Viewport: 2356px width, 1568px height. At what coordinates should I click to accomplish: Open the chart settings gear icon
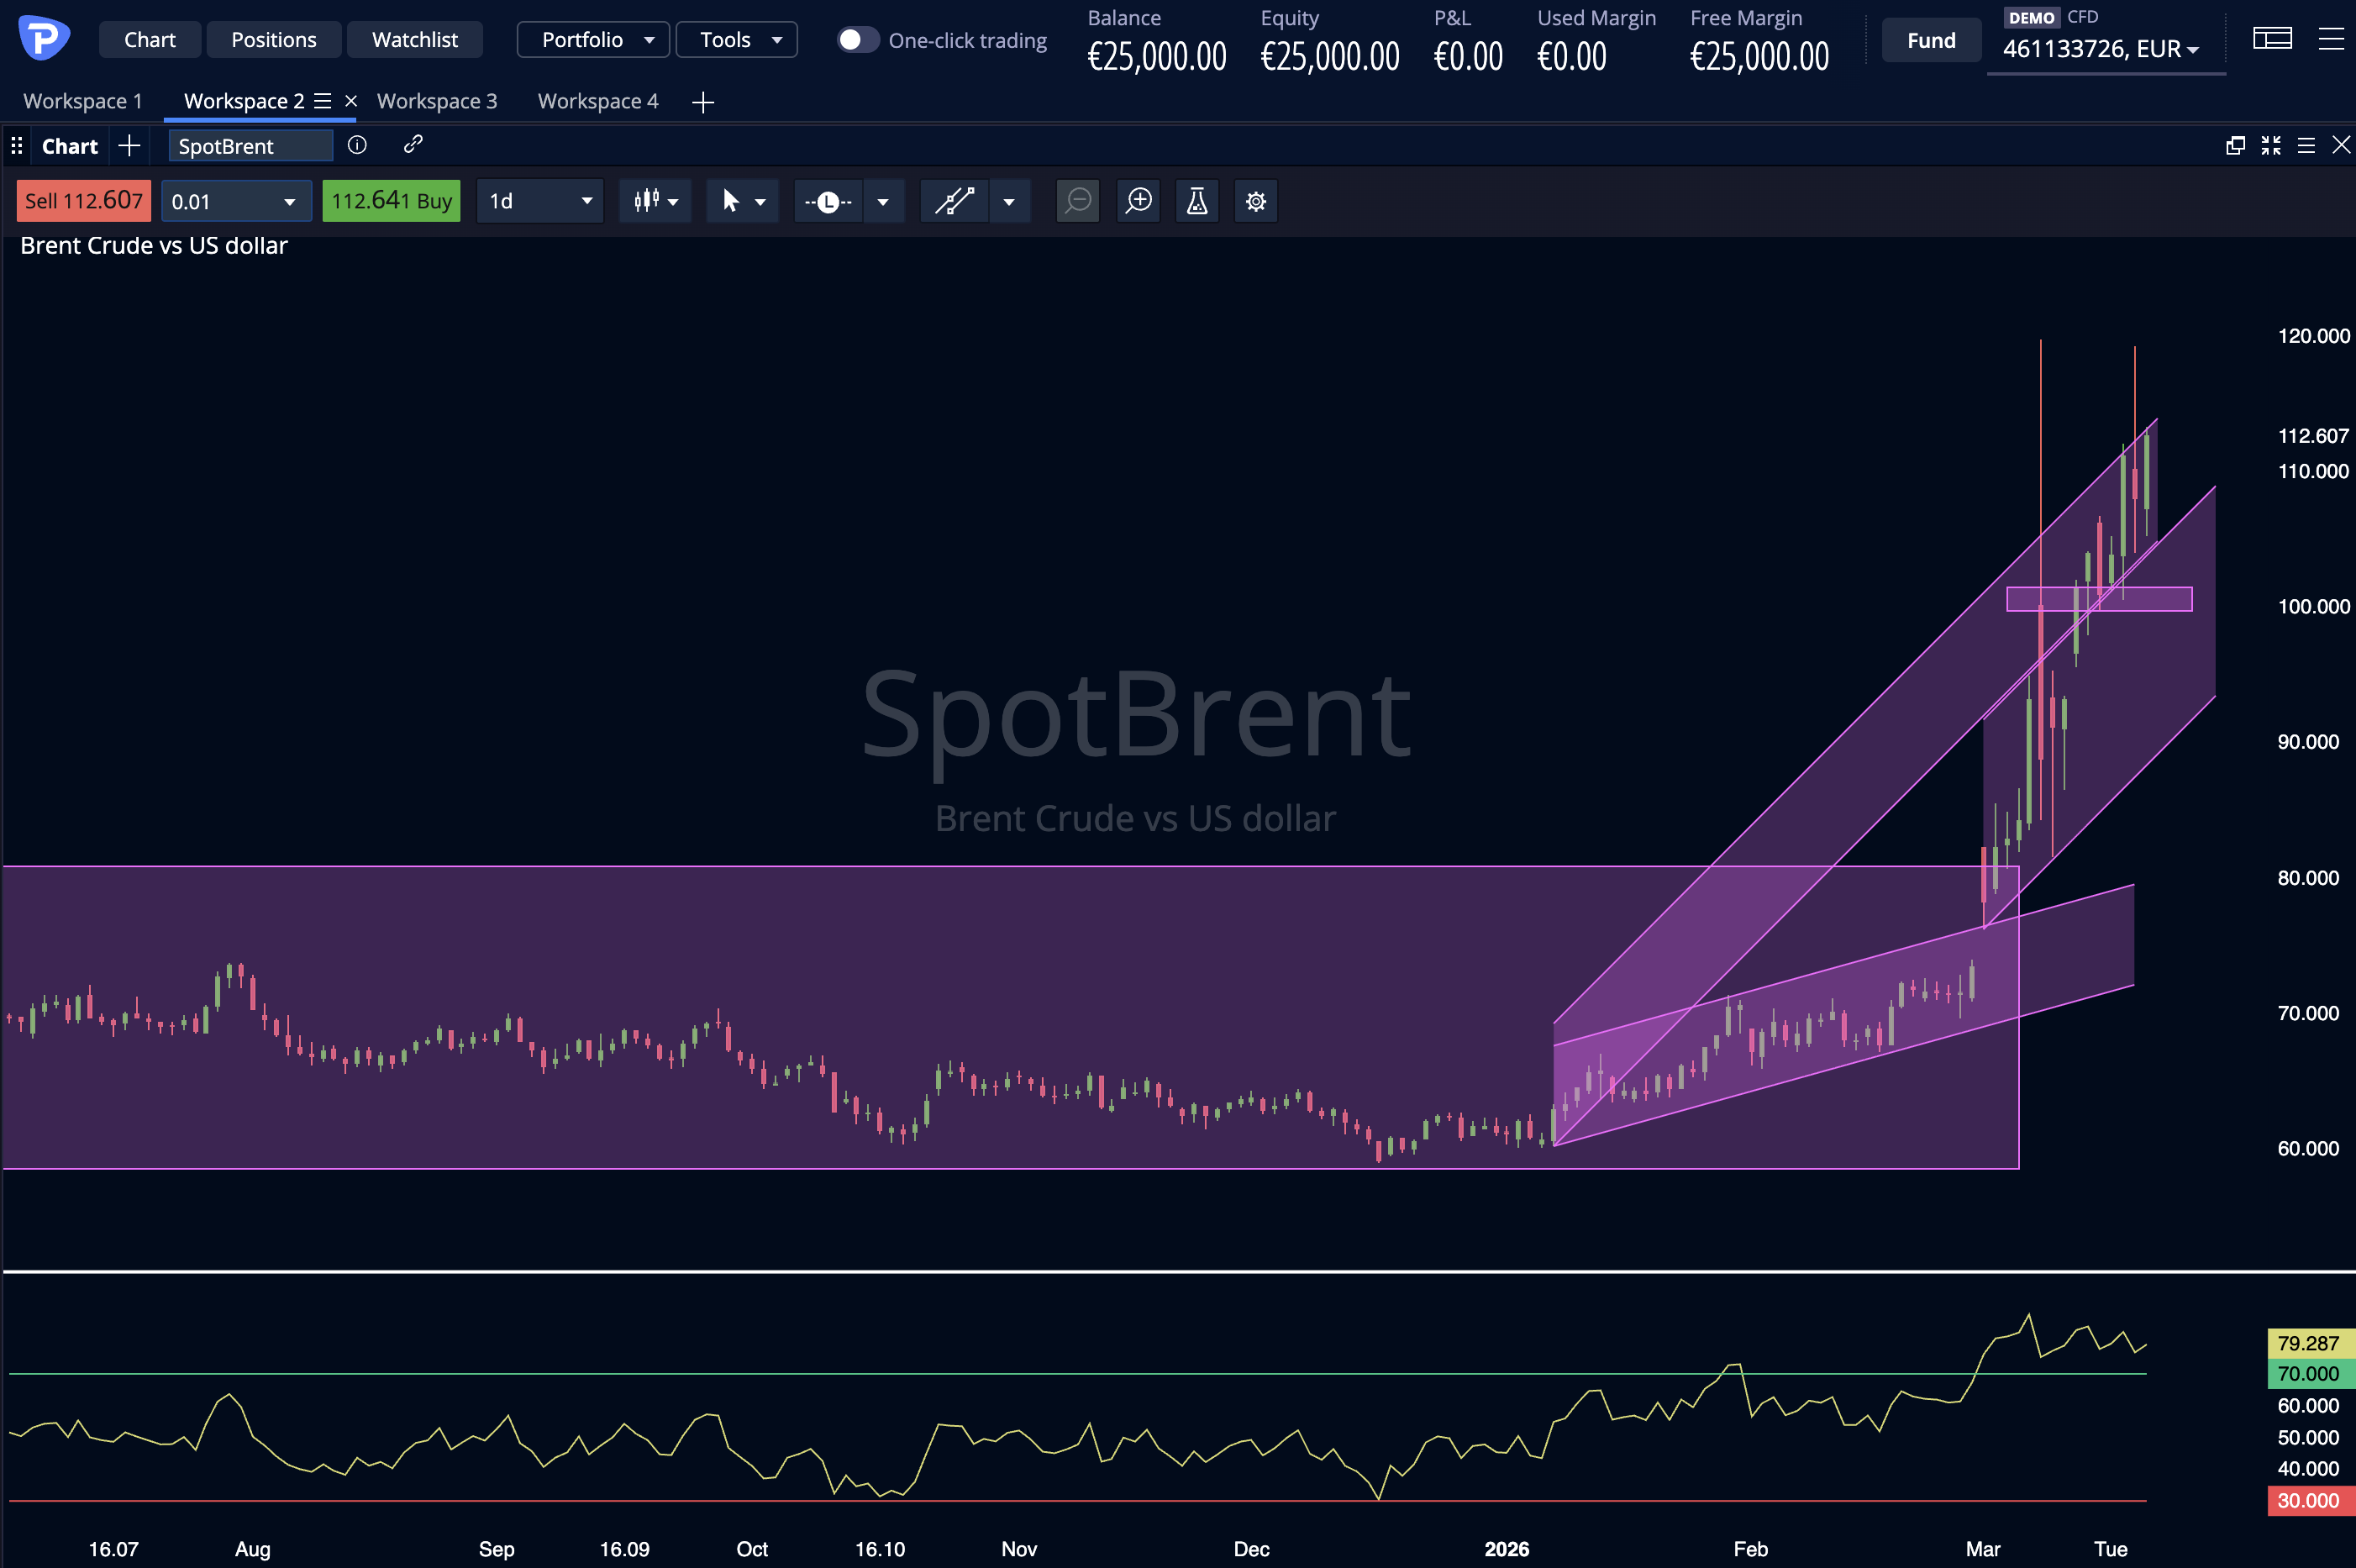(x=1255, y=200)
